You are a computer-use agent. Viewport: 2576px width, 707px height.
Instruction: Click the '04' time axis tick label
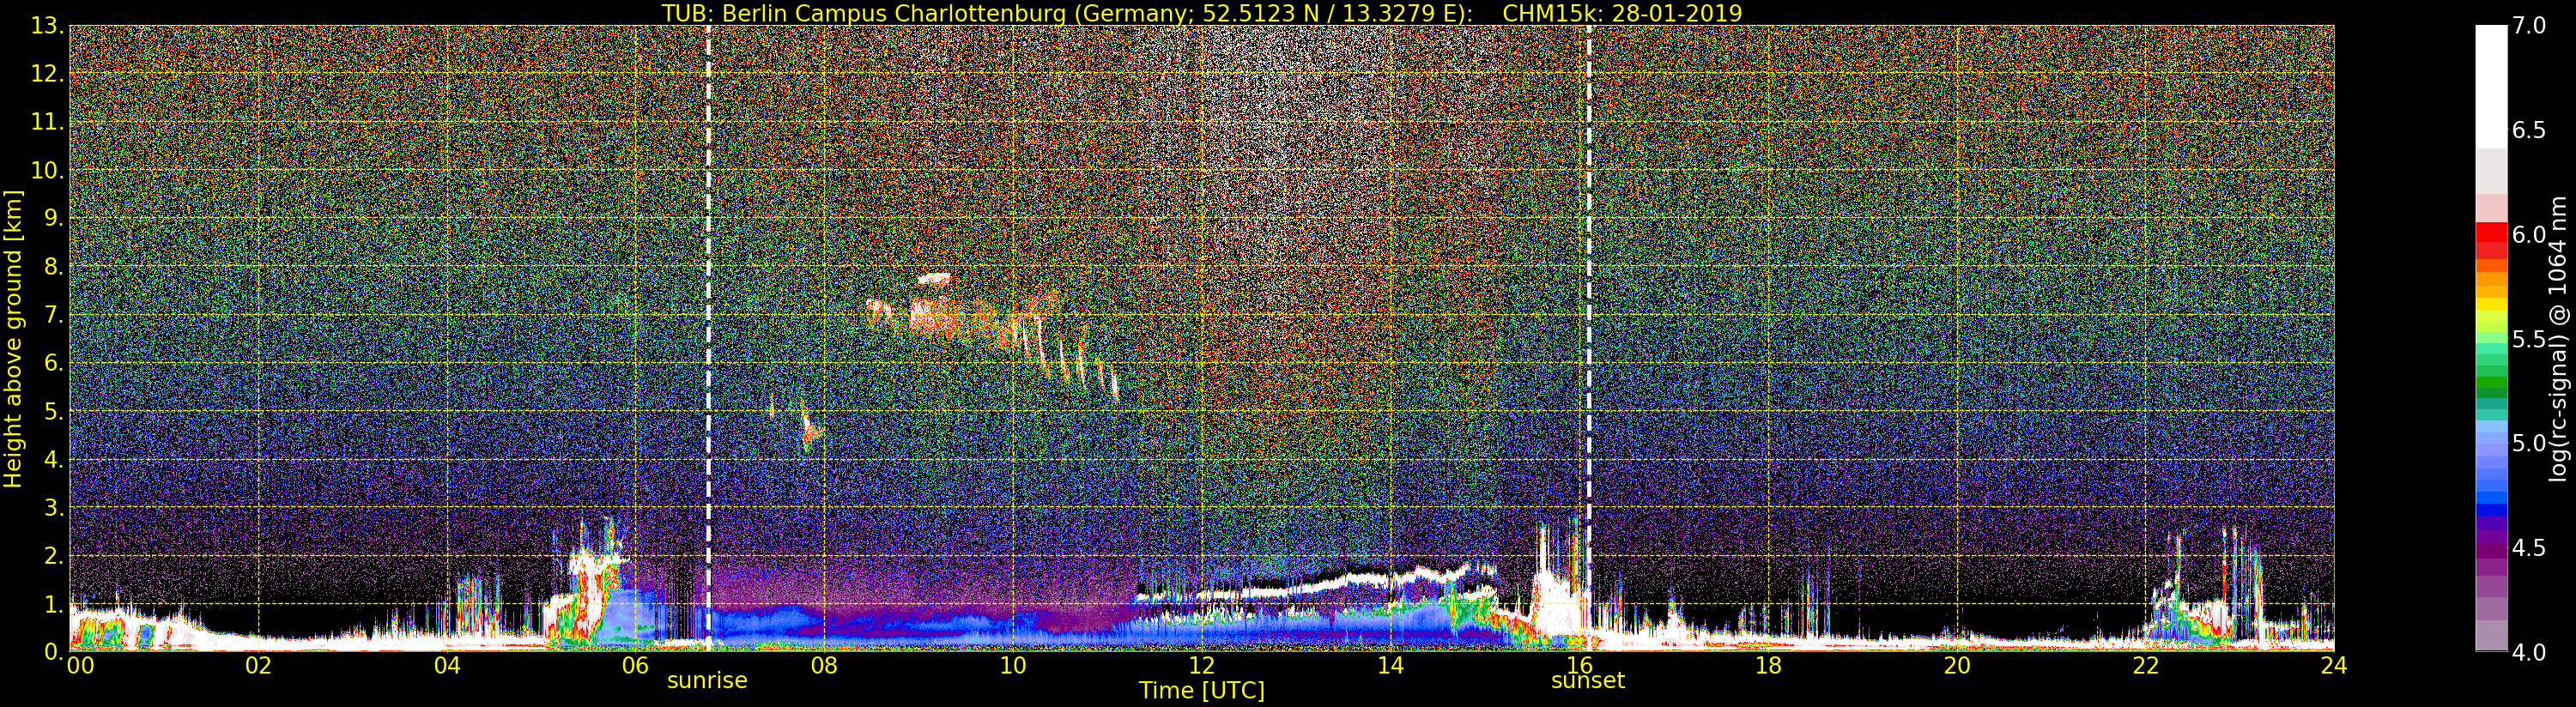pyautogui.click(x=447, y=666)
